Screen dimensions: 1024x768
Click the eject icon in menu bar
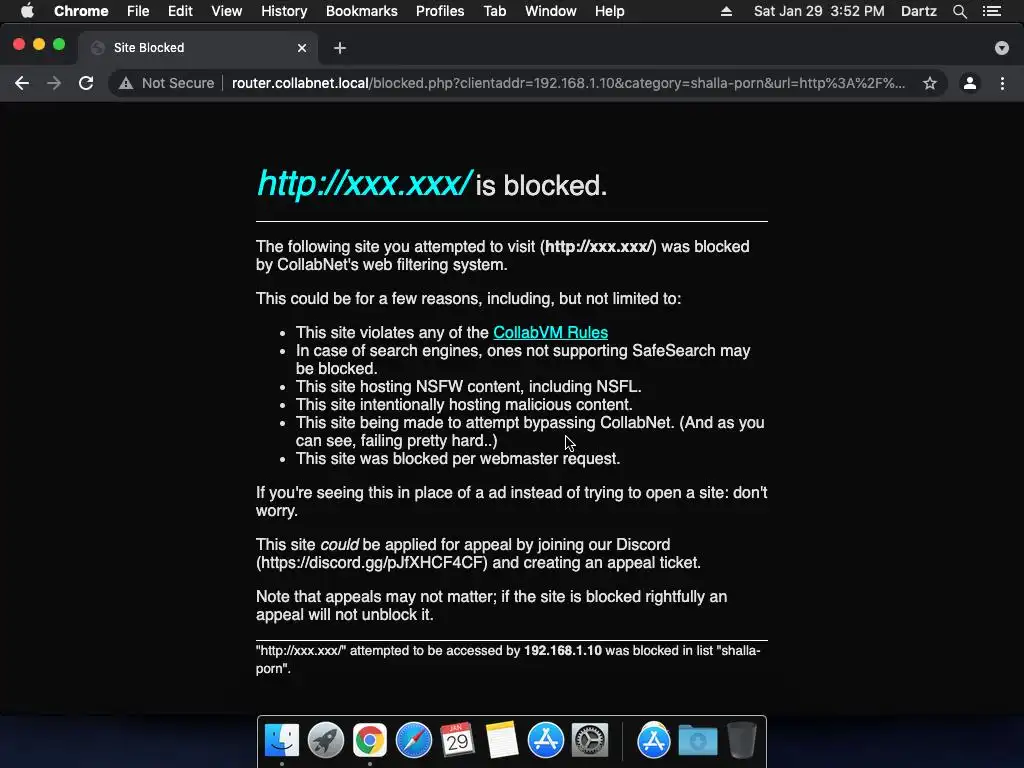pos(726,11)
